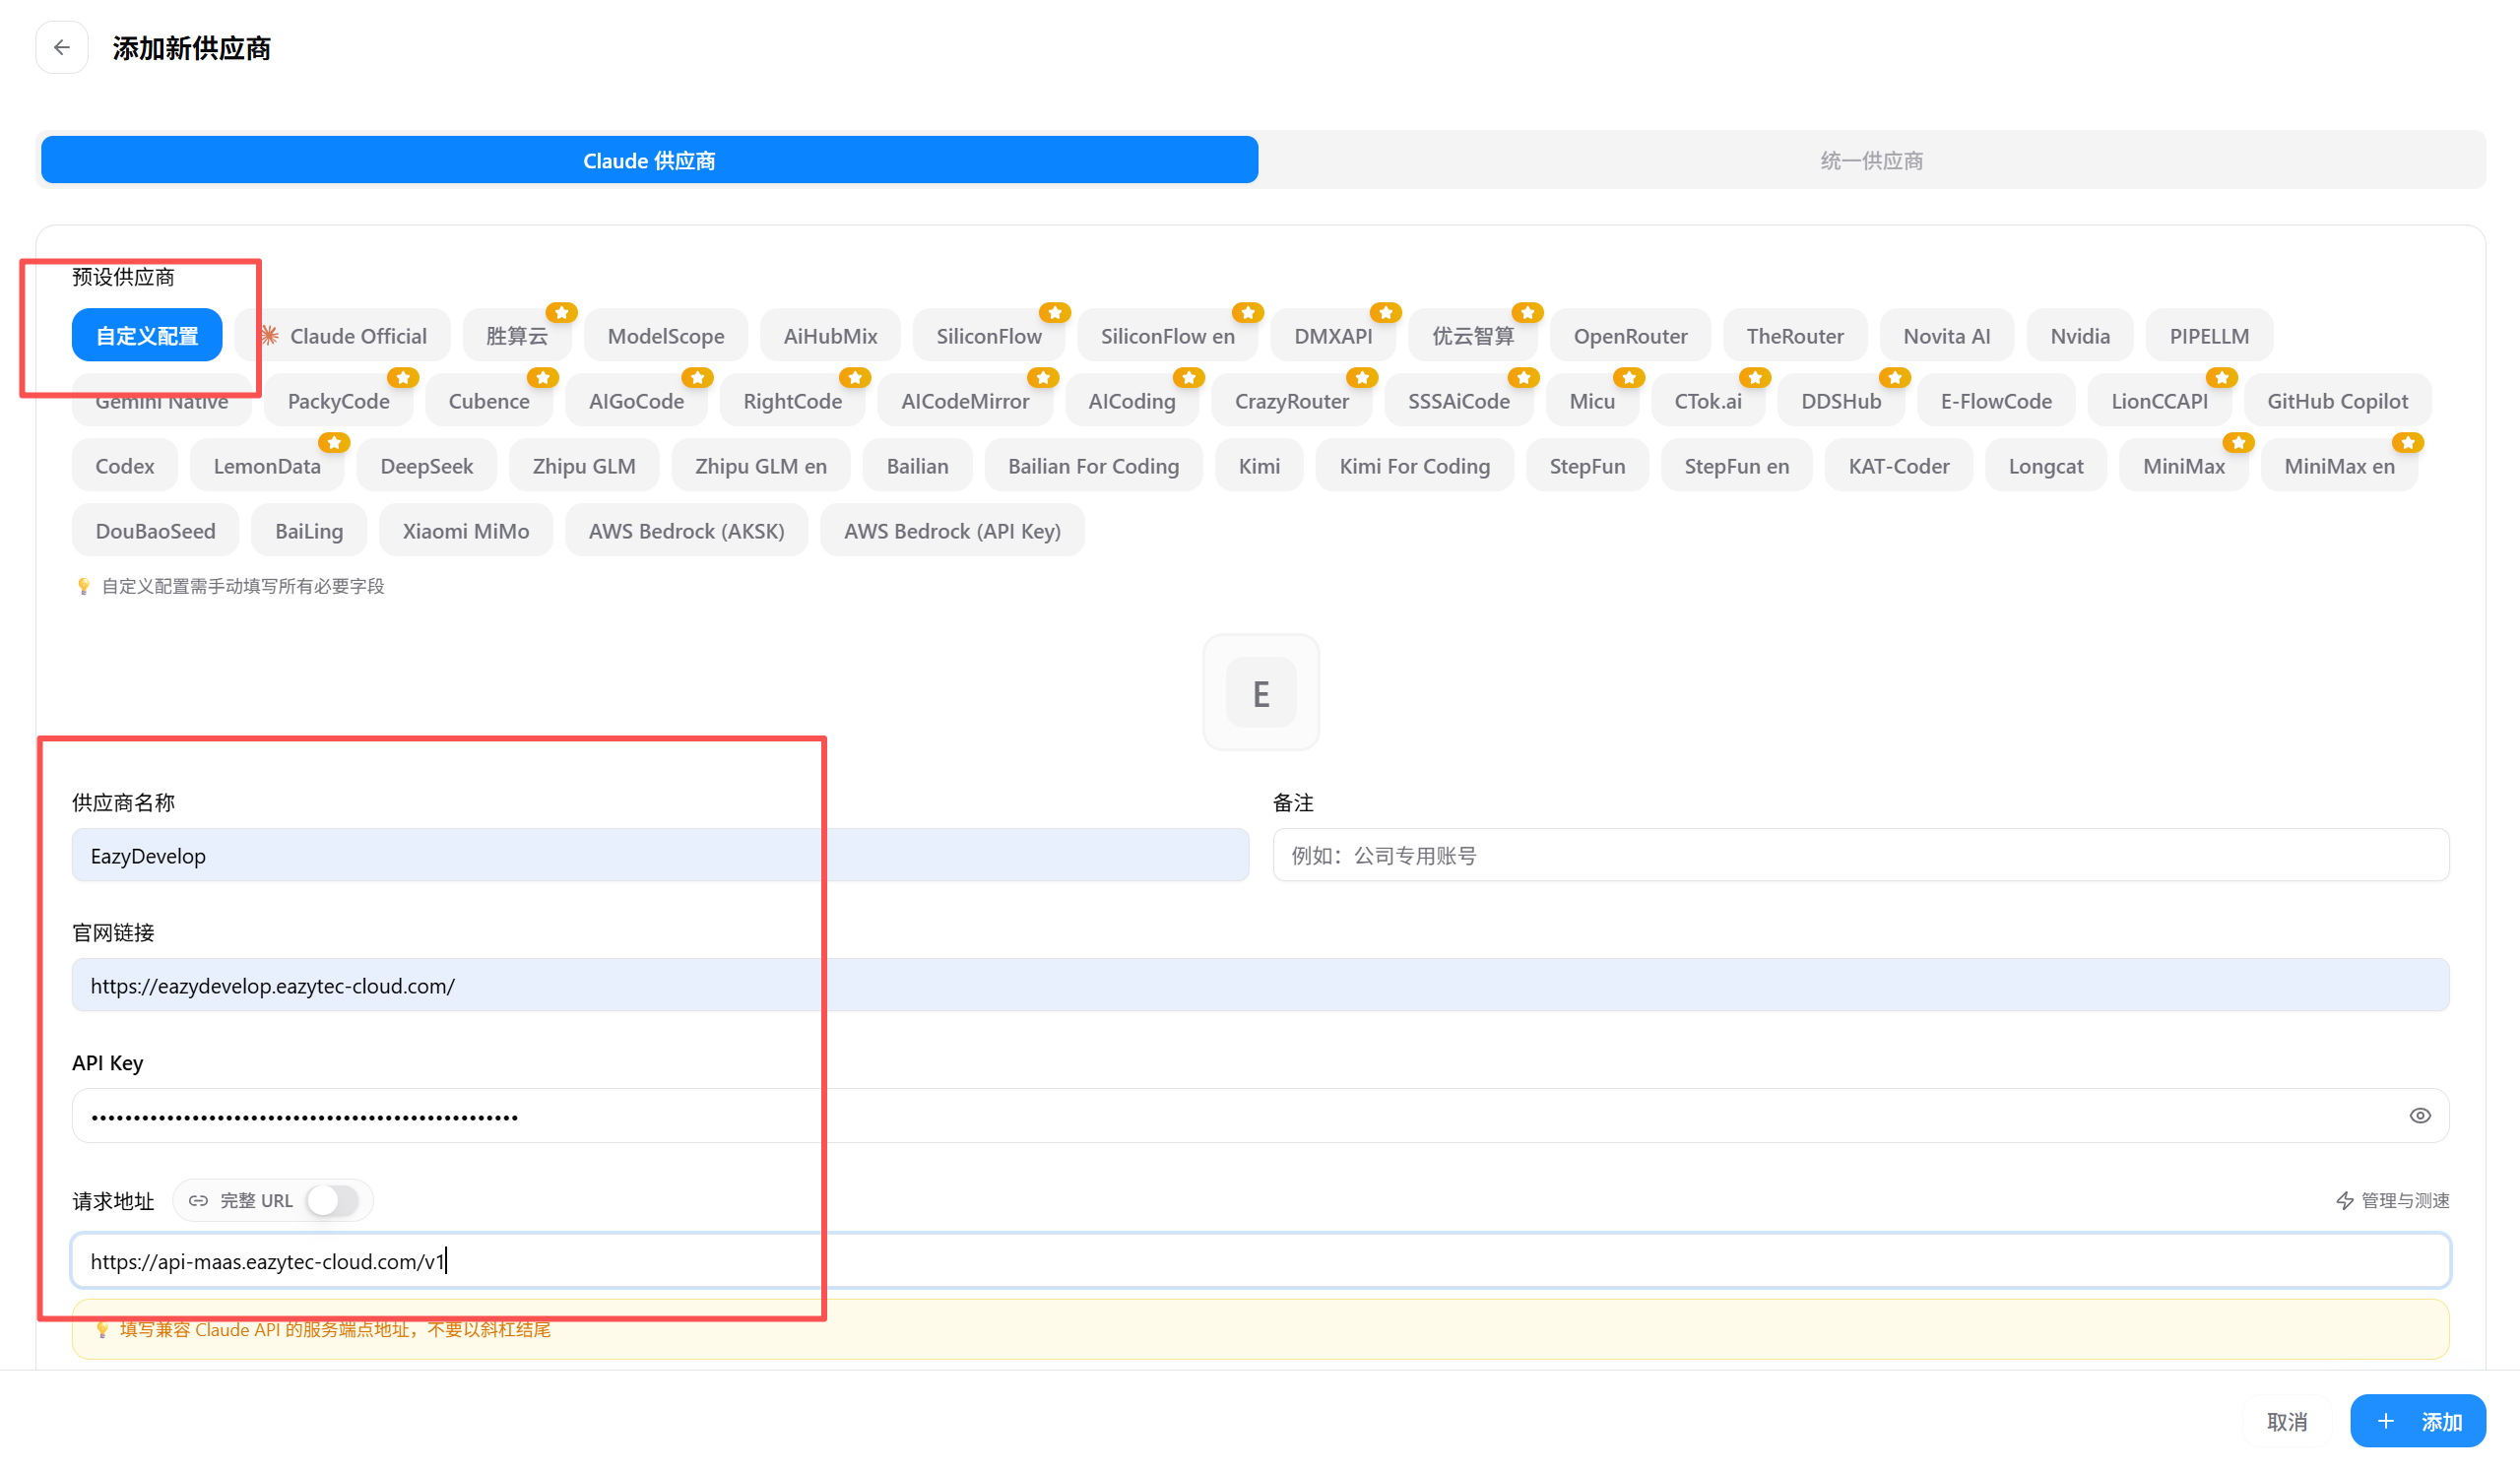This screenshot has height=1471, width=2520.
Task: Go back with the arrow button
Action: (x=62, y=47)
